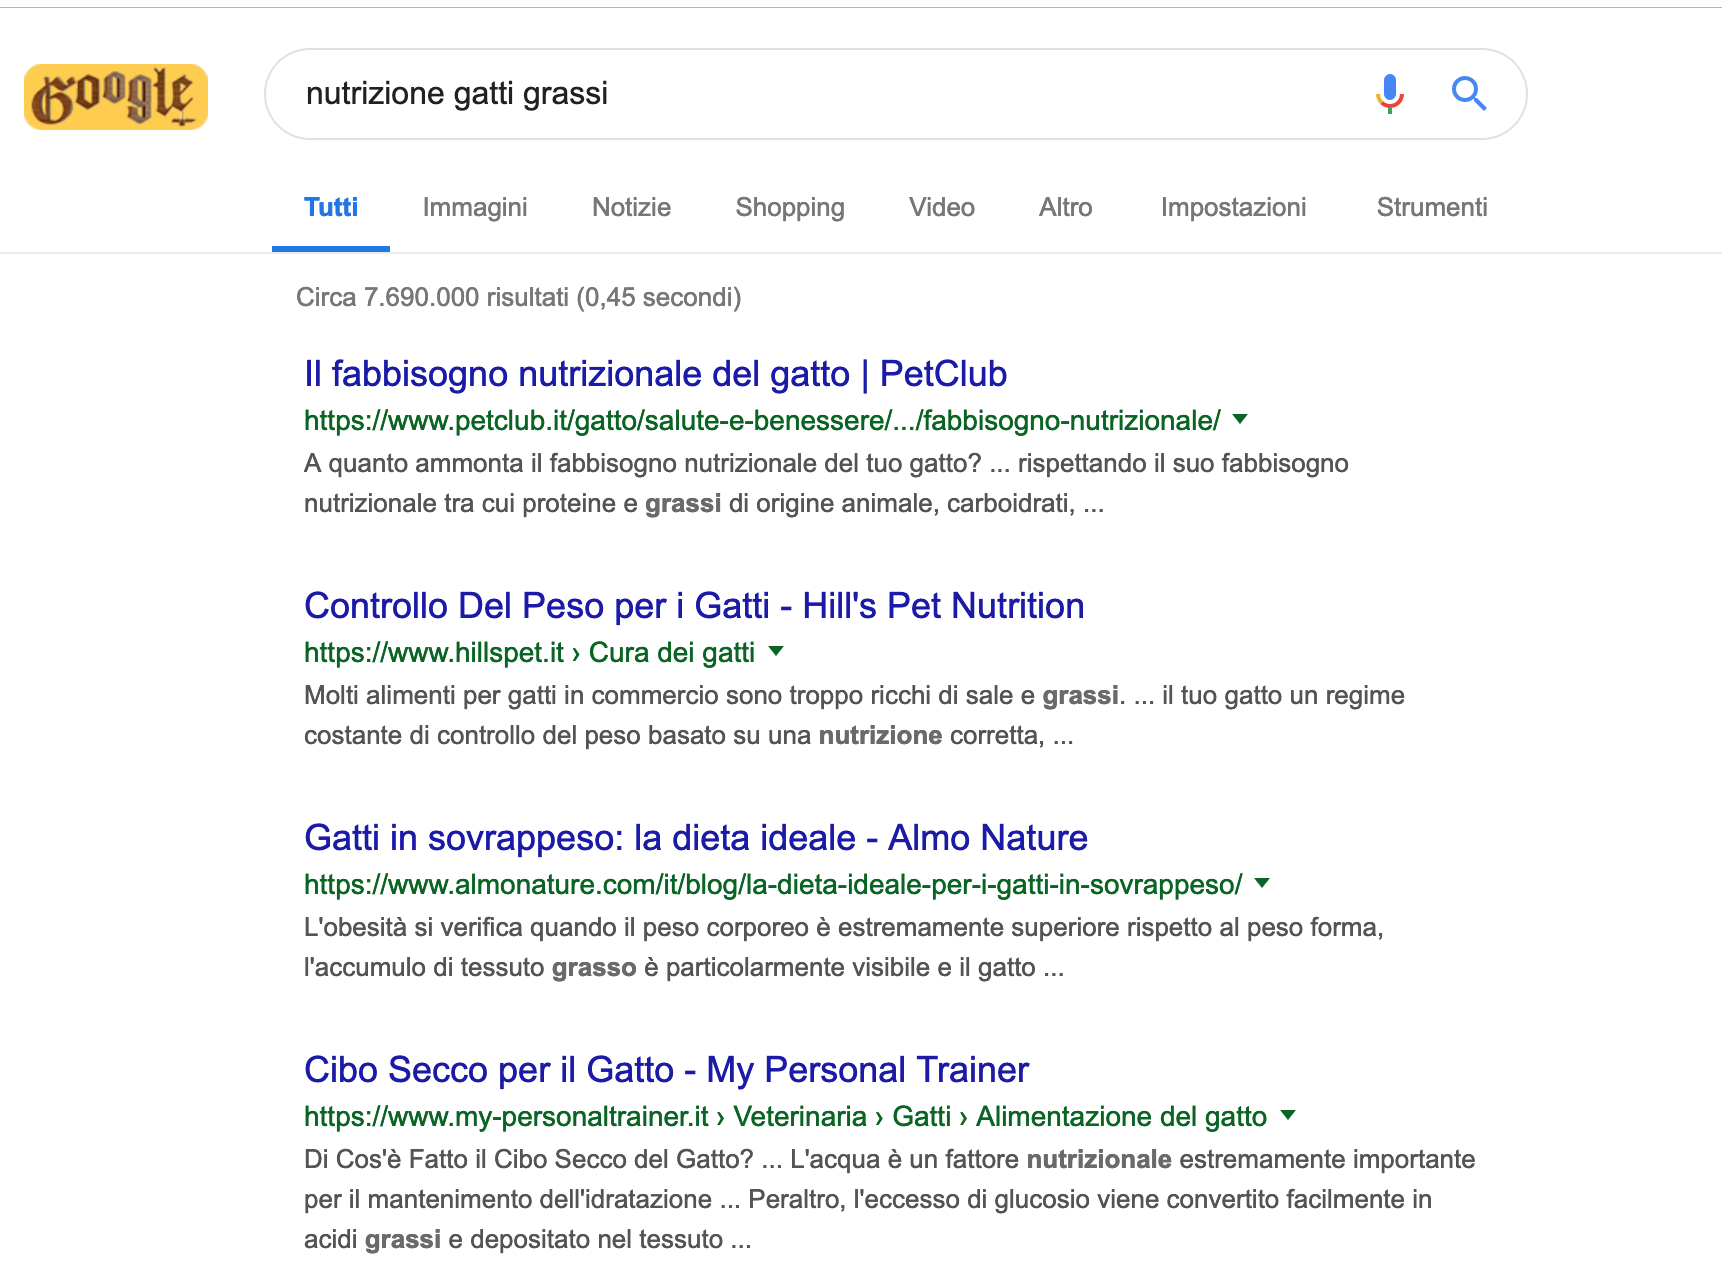Open the Altro menu
The width and height of the screenshot is (1722, 1272).
tap(1065, 207)
